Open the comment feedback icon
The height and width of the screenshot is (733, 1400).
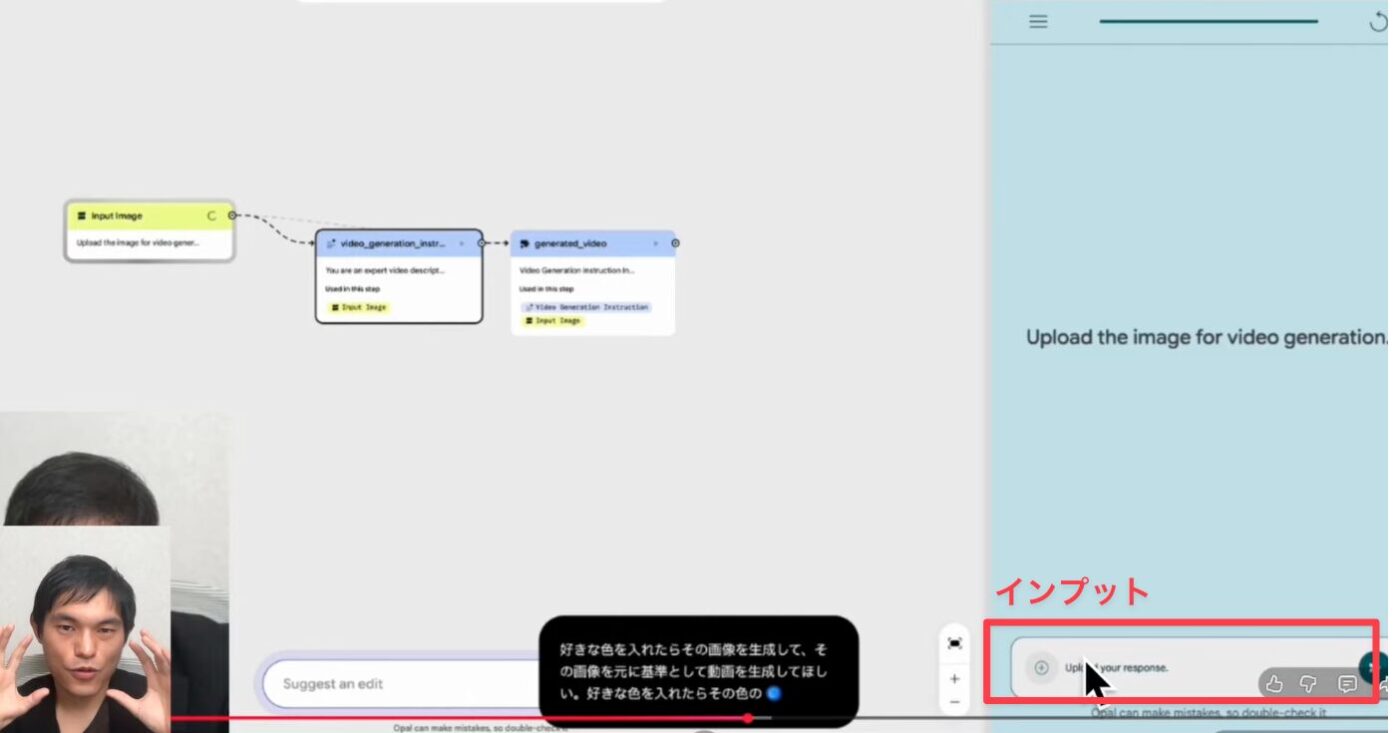(1347, 684)
